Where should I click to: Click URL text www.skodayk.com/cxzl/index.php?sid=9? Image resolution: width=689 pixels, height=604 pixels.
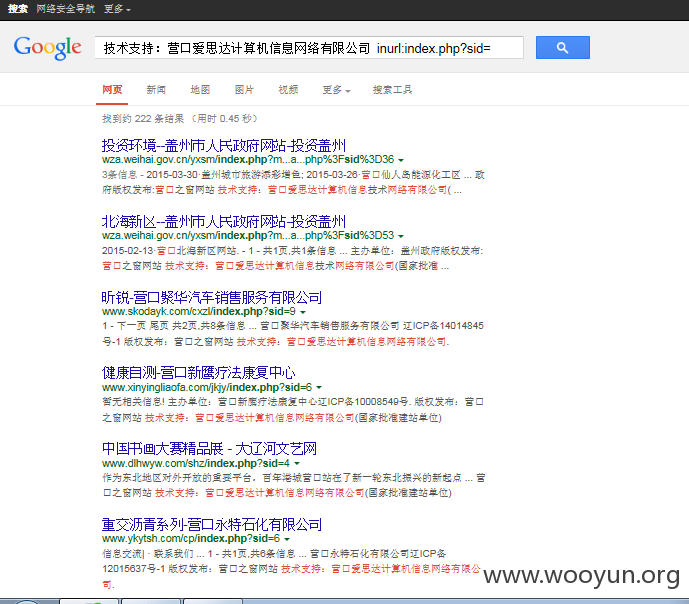coord(199,311)
